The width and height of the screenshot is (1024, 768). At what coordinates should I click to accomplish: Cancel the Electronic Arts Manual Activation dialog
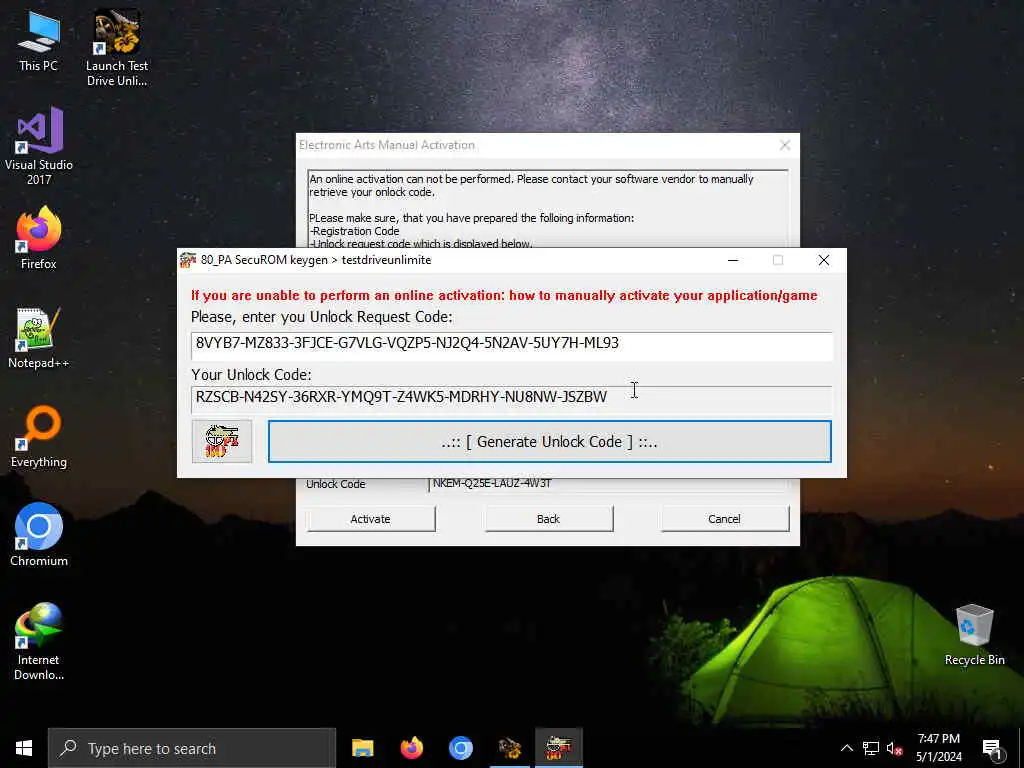point(724,519)
